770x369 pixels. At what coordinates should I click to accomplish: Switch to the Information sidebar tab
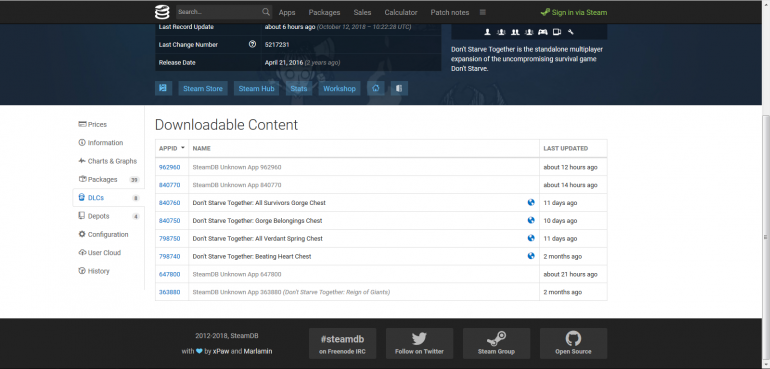(109, 142)
